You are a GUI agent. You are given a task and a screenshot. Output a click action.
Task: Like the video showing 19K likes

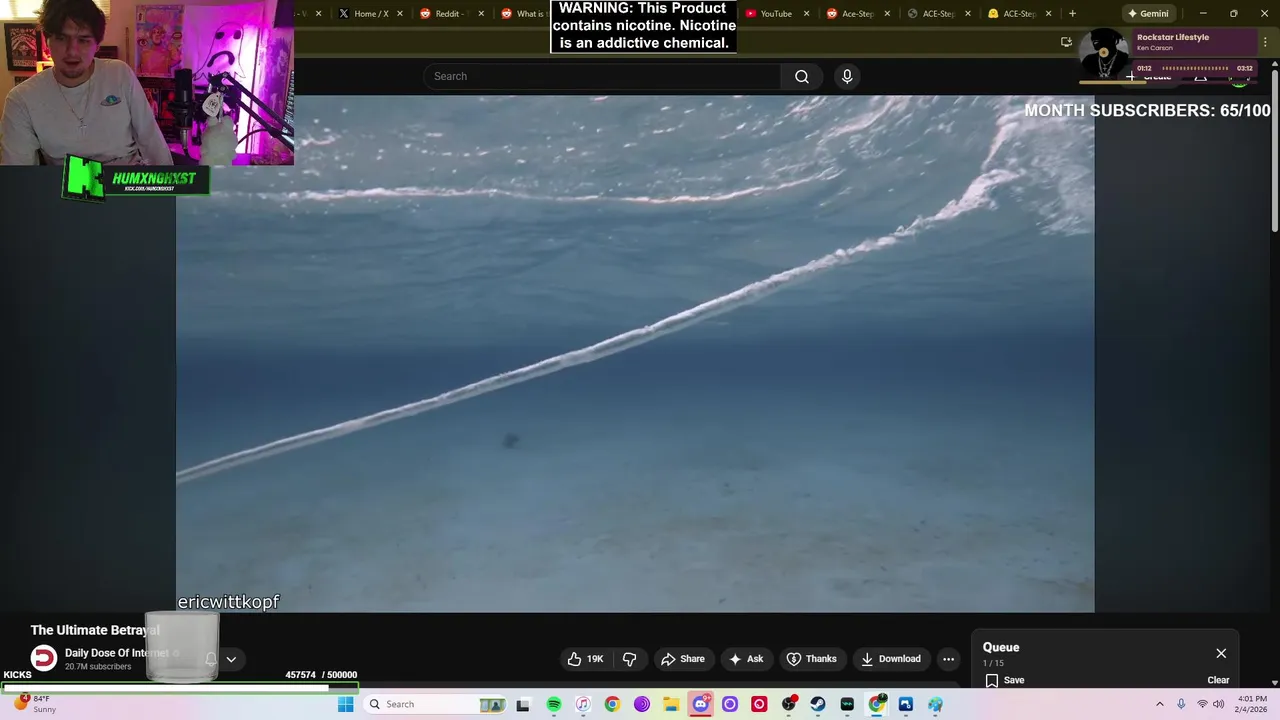[x=585, y=659]
